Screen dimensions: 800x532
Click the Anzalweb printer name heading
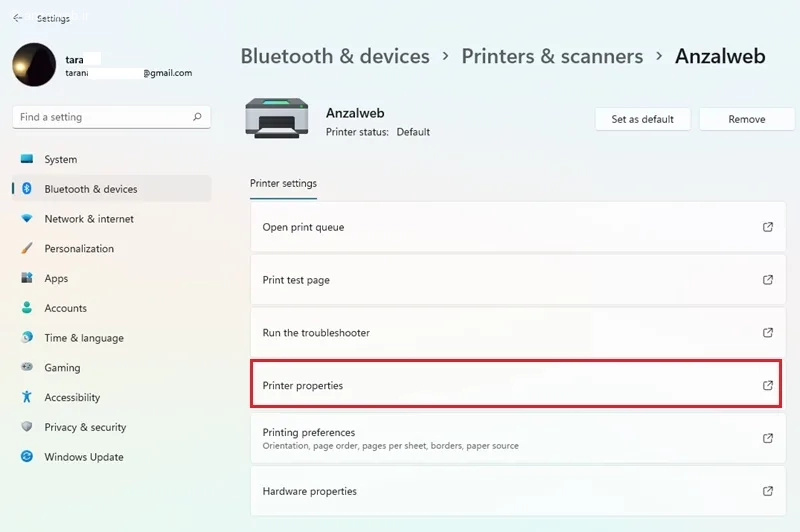pyautogui.click(x=355, y=113)
